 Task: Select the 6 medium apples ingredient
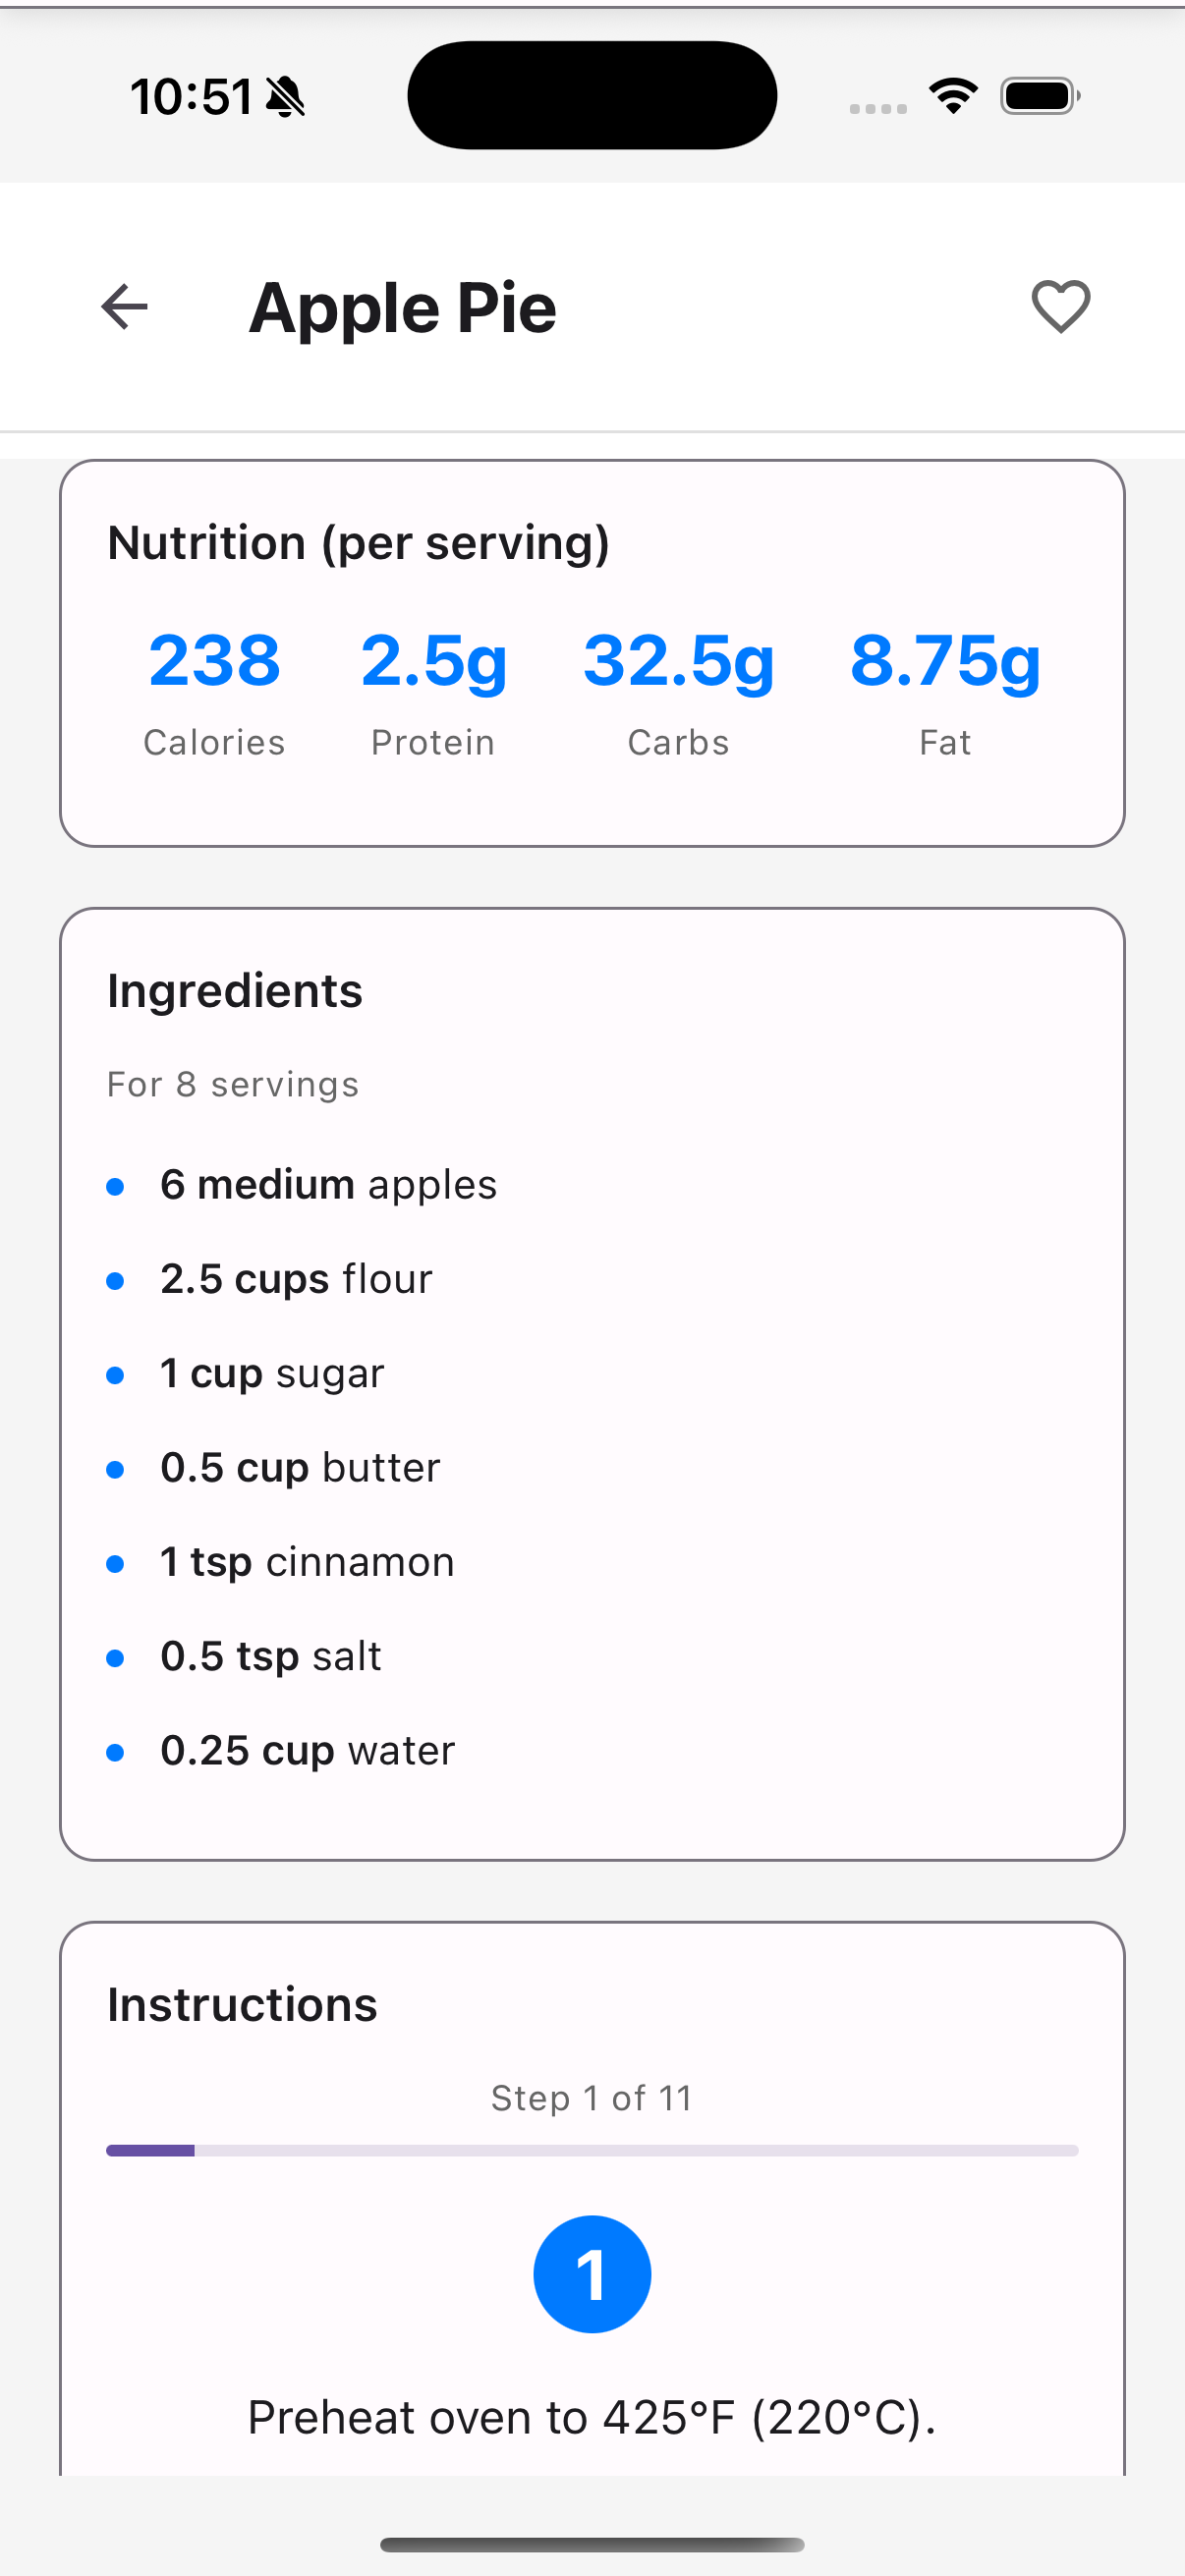click(x=328, y=1185)
